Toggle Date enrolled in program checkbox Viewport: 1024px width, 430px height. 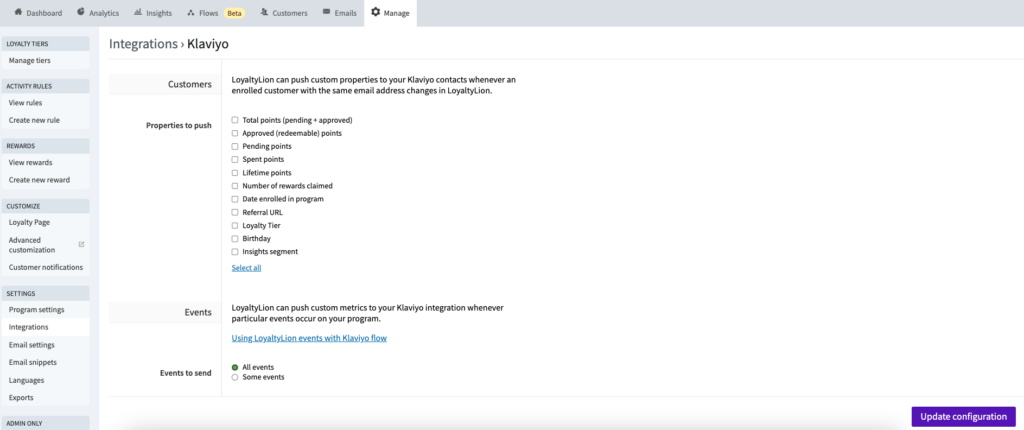235,199
